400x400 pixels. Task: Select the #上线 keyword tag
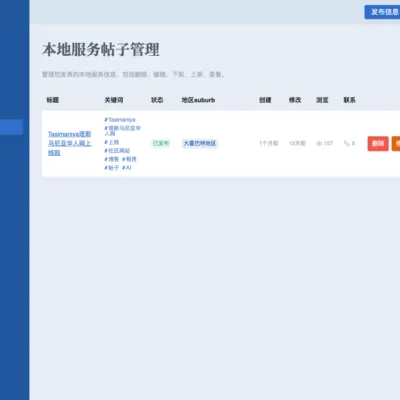[x=112, y=142]
